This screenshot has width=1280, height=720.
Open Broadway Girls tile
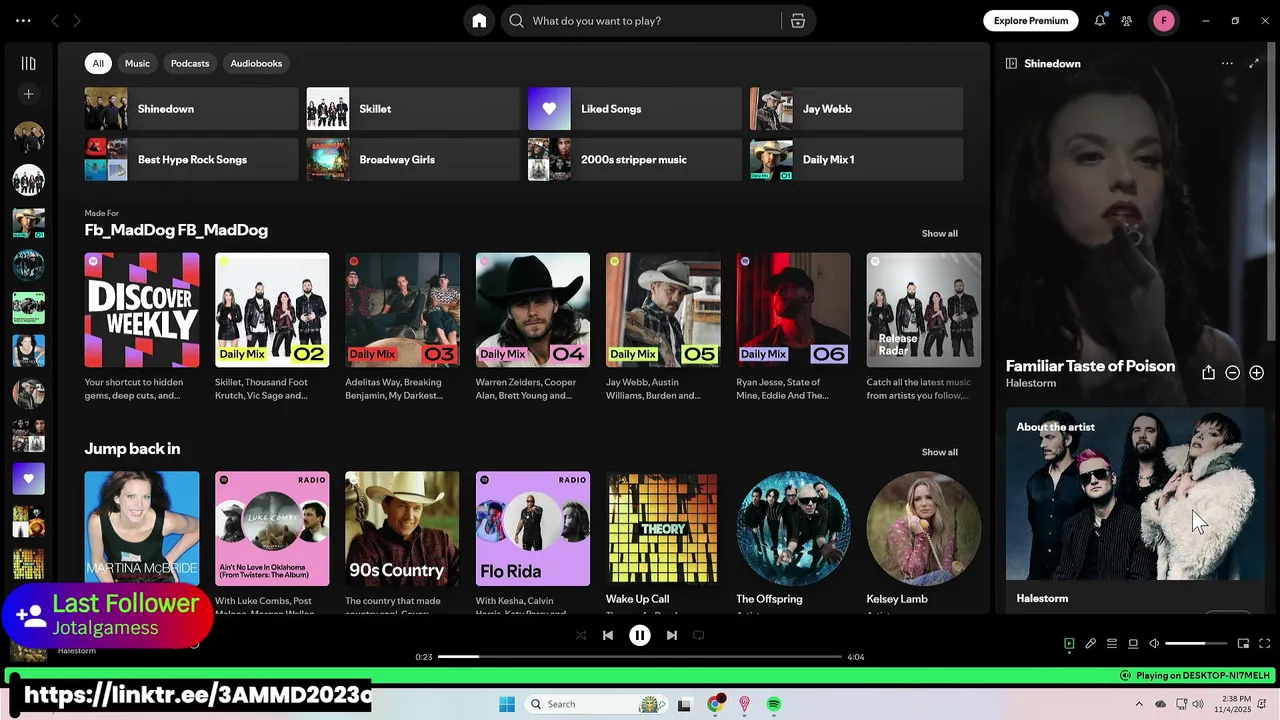click(x=413, y=160)
